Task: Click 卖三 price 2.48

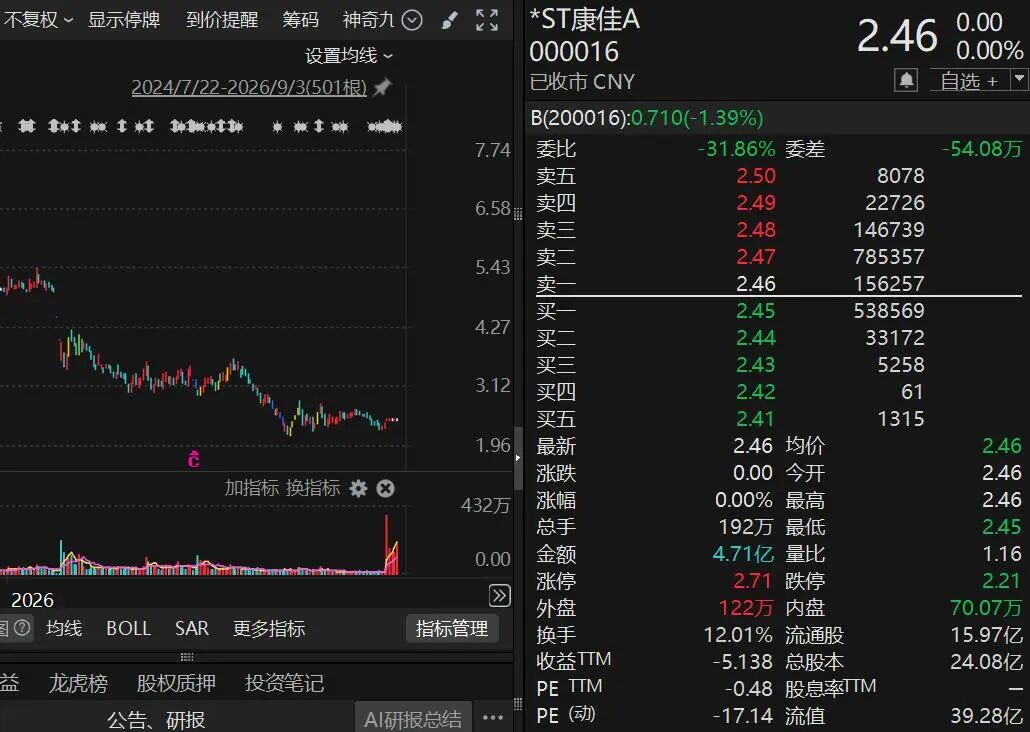Action: click(x=755, y=229)
